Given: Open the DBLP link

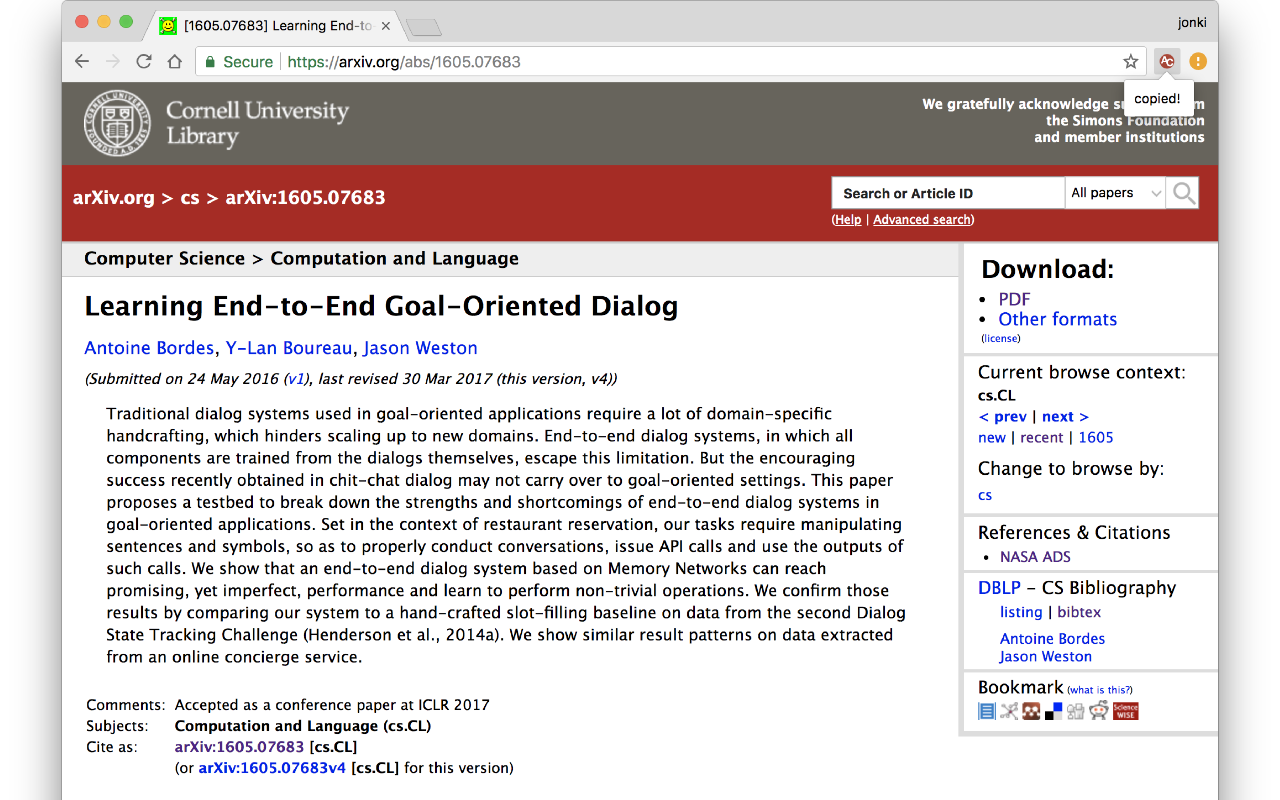Looking at the screenshot, I should pyautogui.click(x=999, y=587).
